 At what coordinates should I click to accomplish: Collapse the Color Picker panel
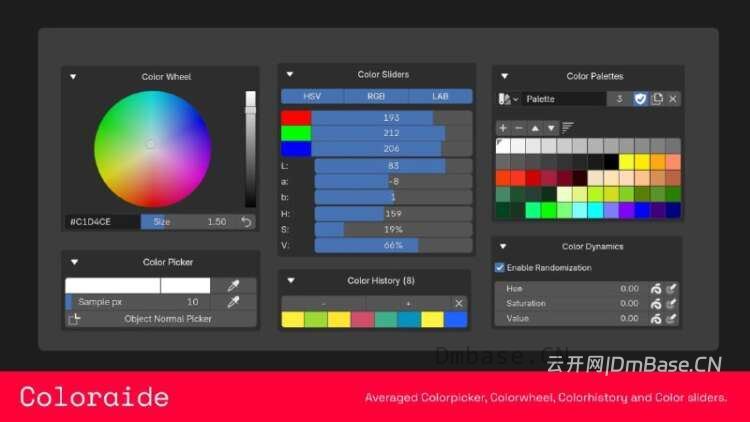[74, 262]
